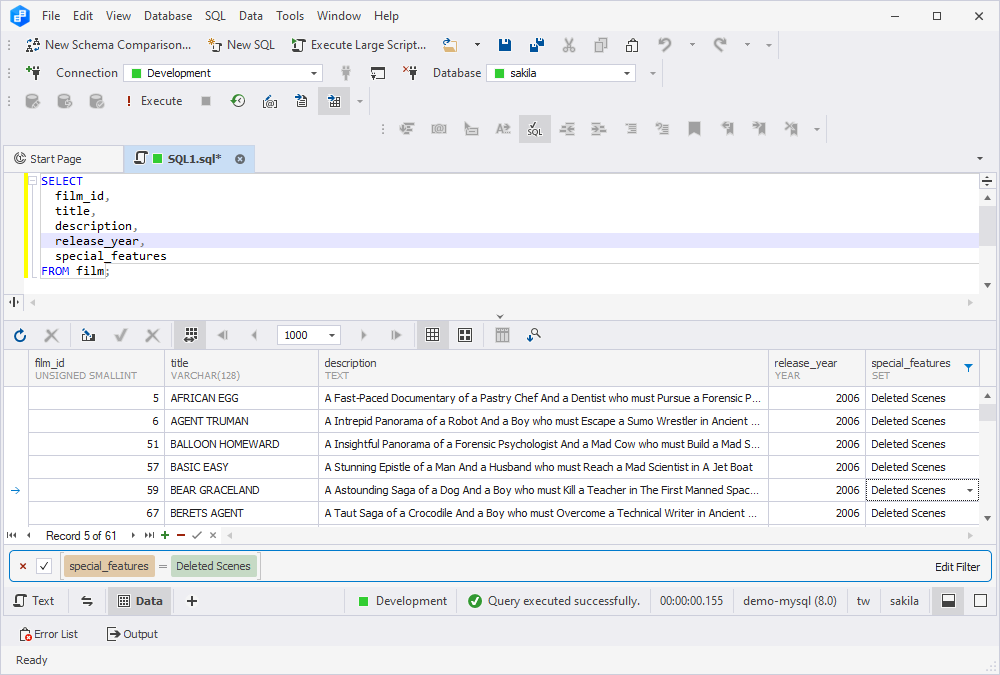Switch to the Text view tab
The width and height of the screenshot is (1000, 675).
(x=34, y=601)
